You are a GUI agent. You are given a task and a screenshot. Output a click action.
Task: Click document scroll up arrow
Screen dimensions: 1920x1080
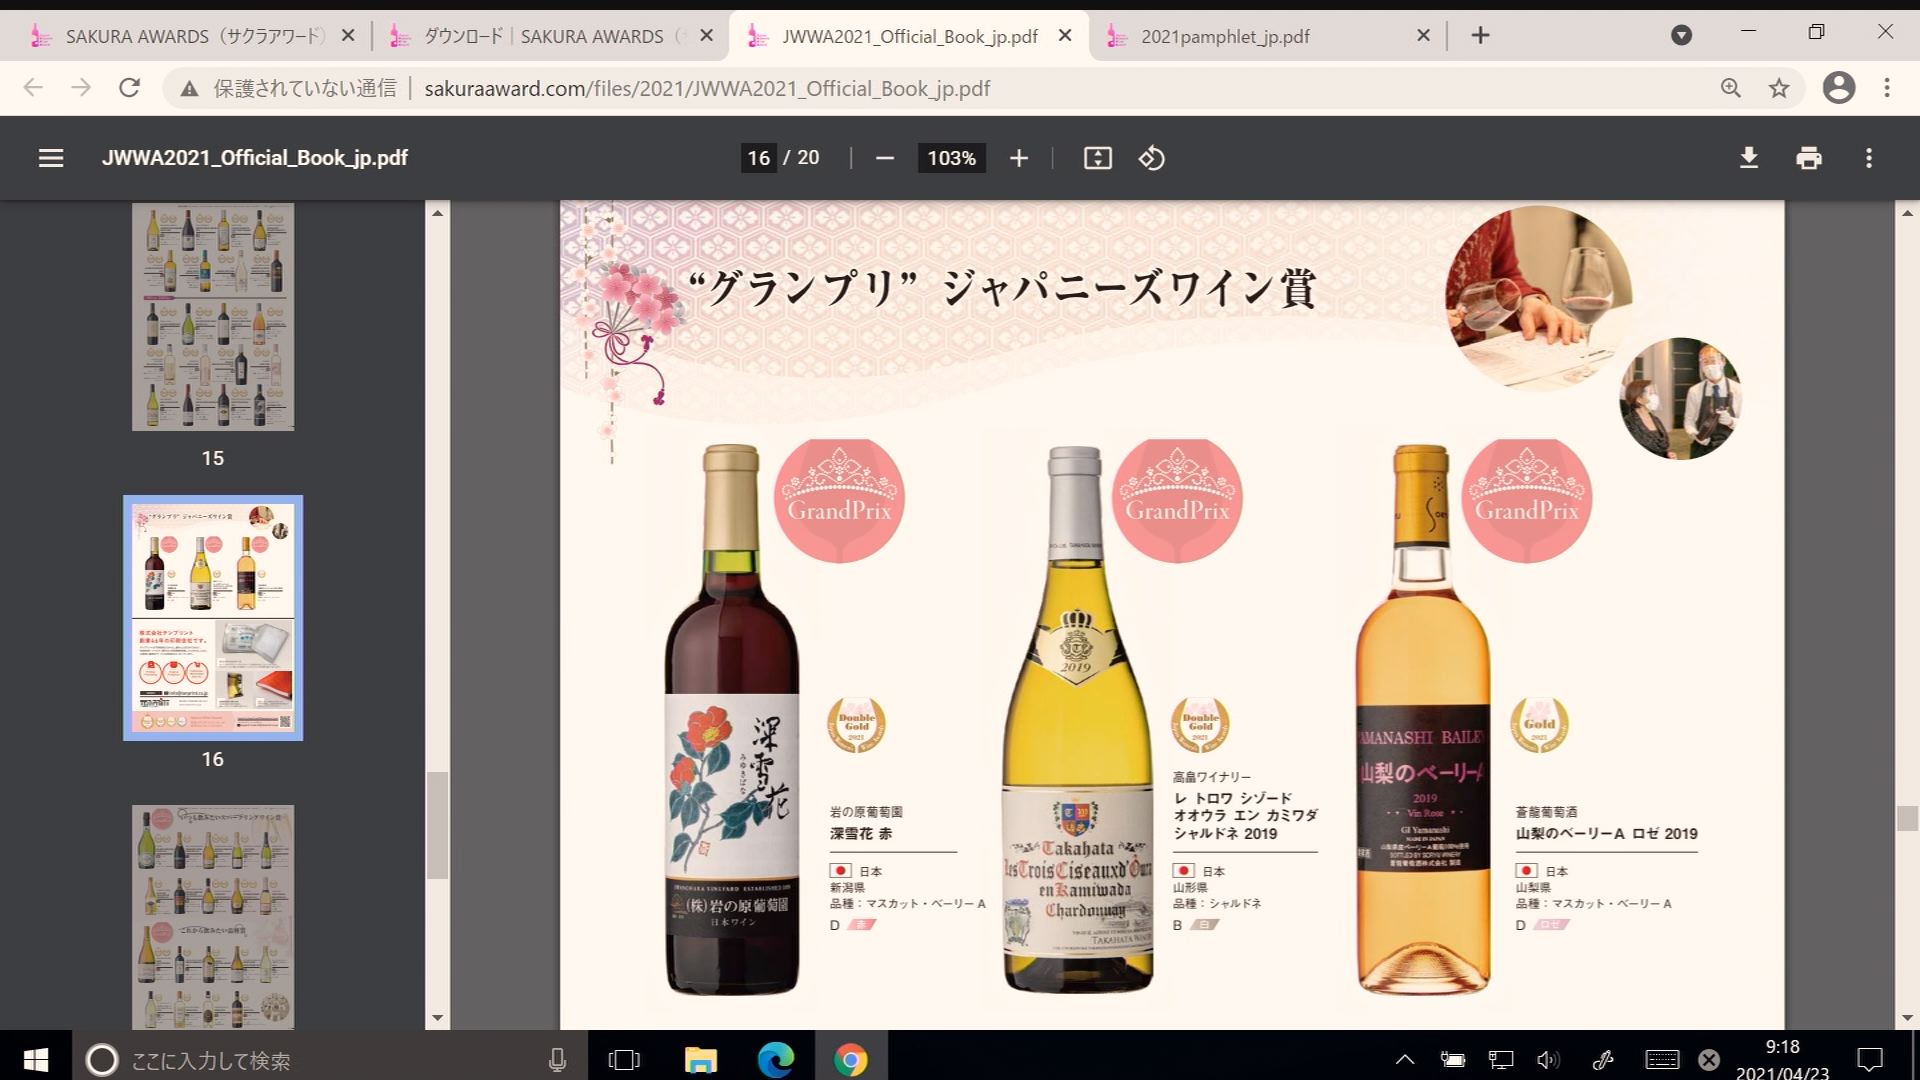coord(1907,212)
